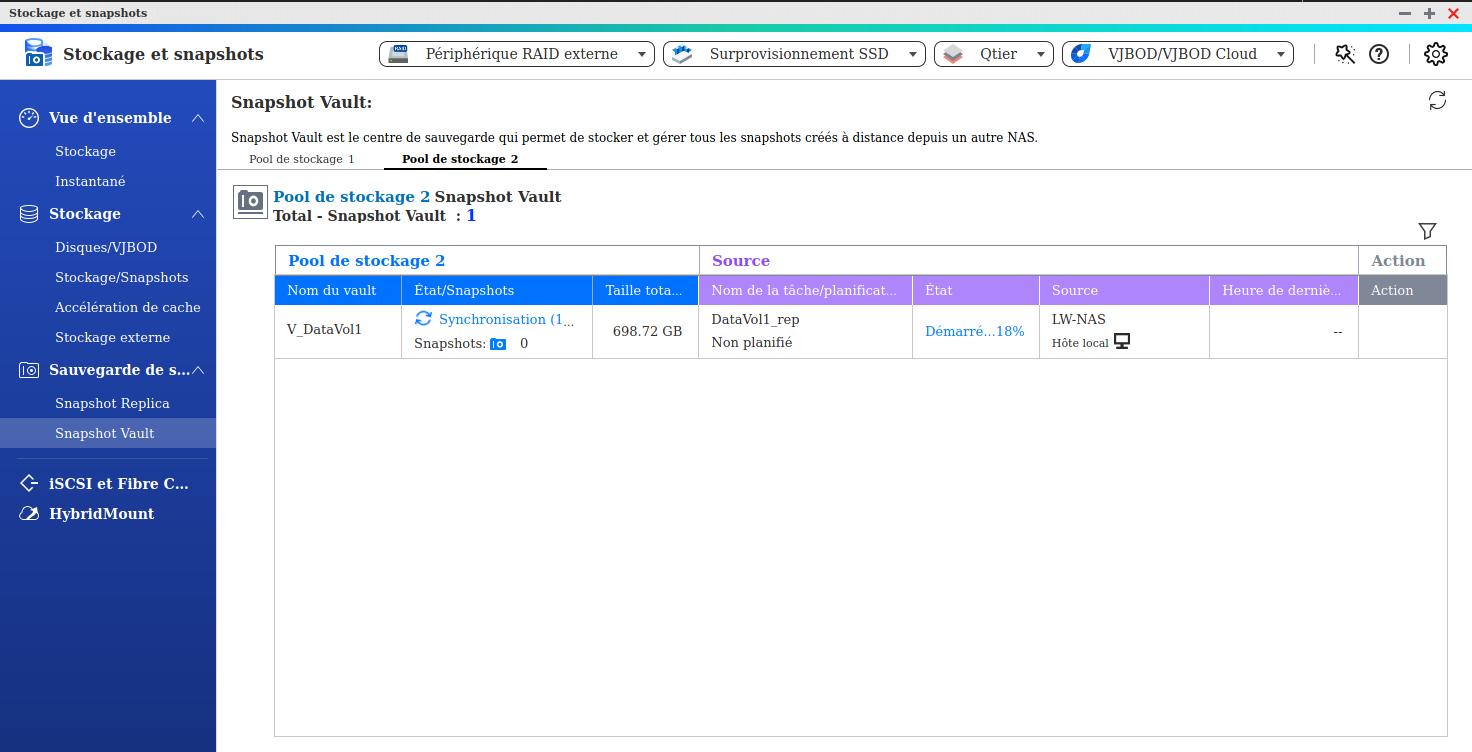The width and height of the screenshot is (1472, 752).
Task: Open Disques/VJBOD in the sidebar
Action: (106, 247)
